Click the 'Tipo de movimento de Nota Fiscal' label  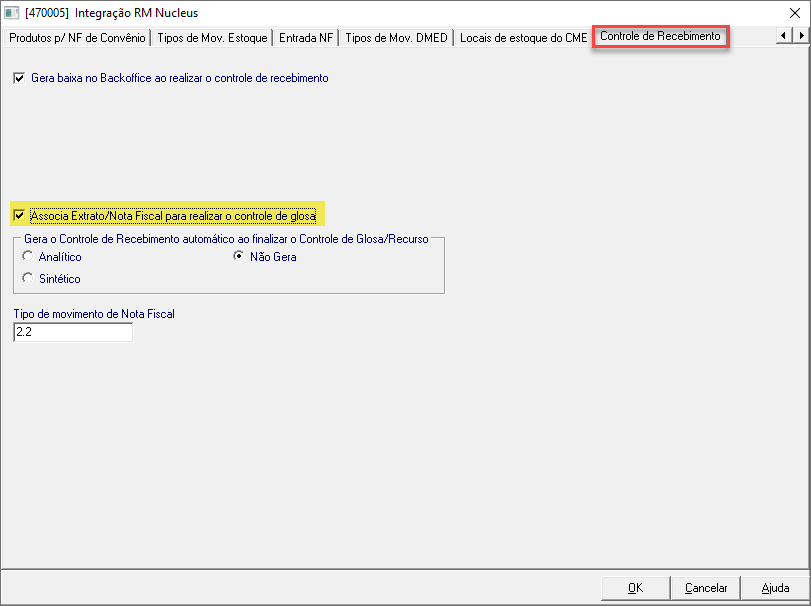click(94, 314)
